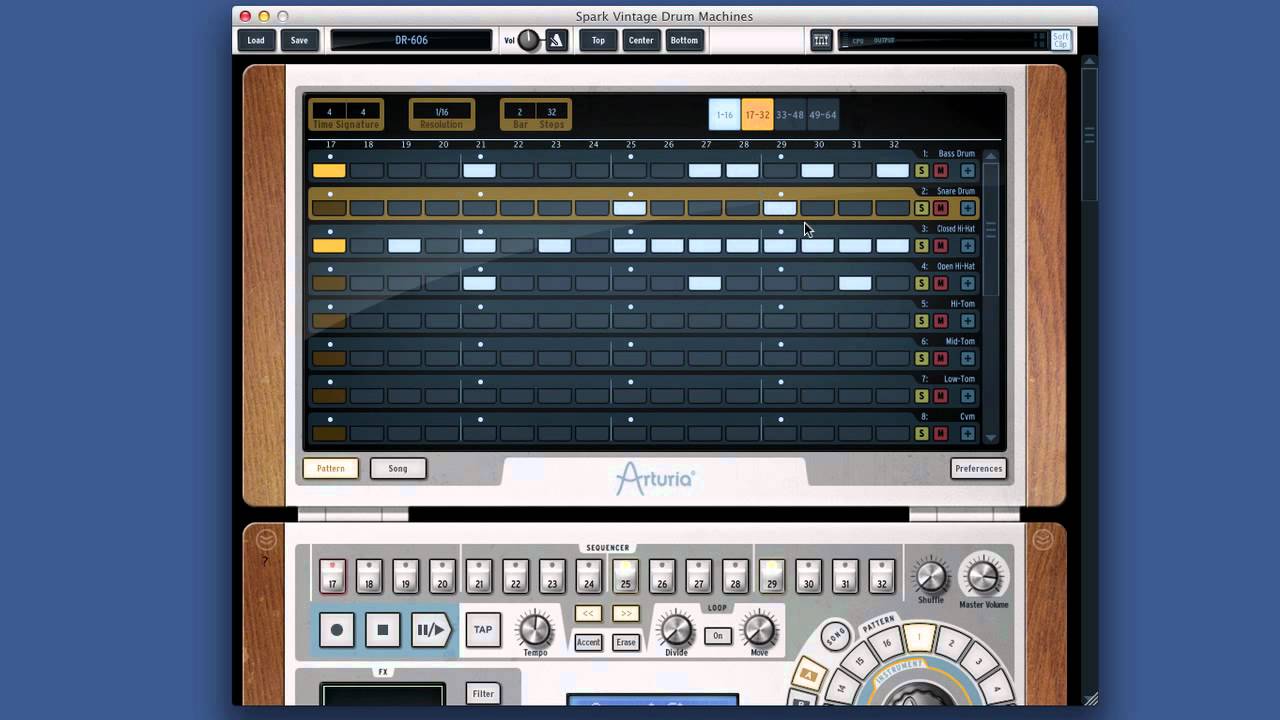Open Preferences
Screen dimensions: 1280x720
click(x=978, y=468)
